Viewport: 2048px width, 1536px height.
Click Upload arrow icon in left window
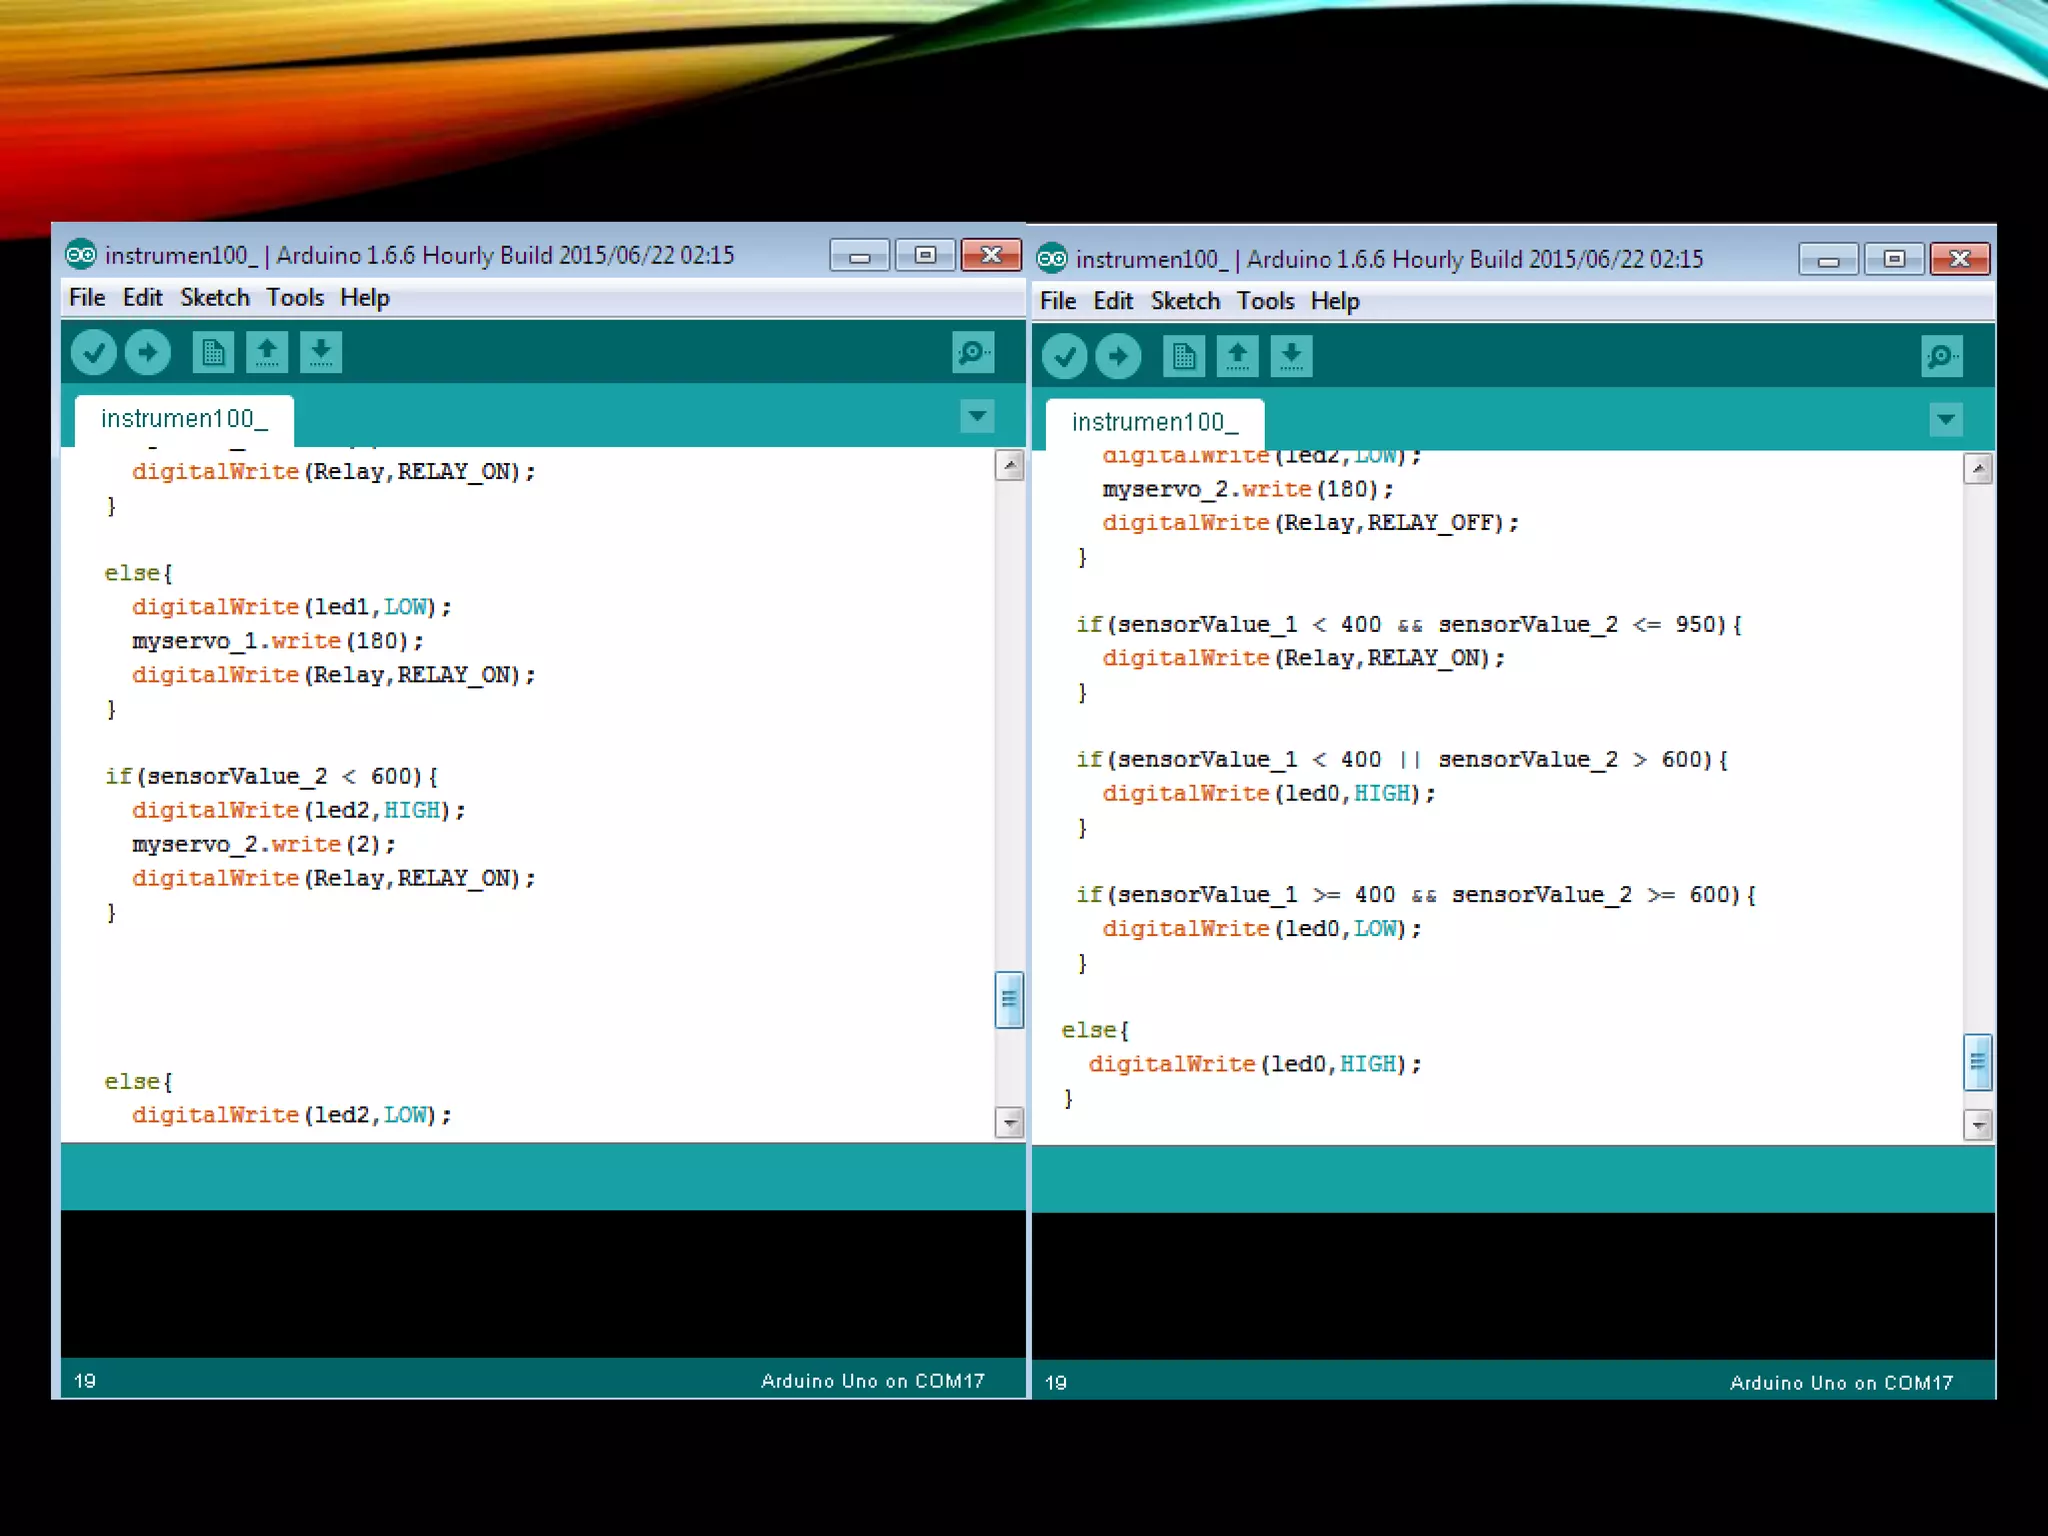(148, 353)
